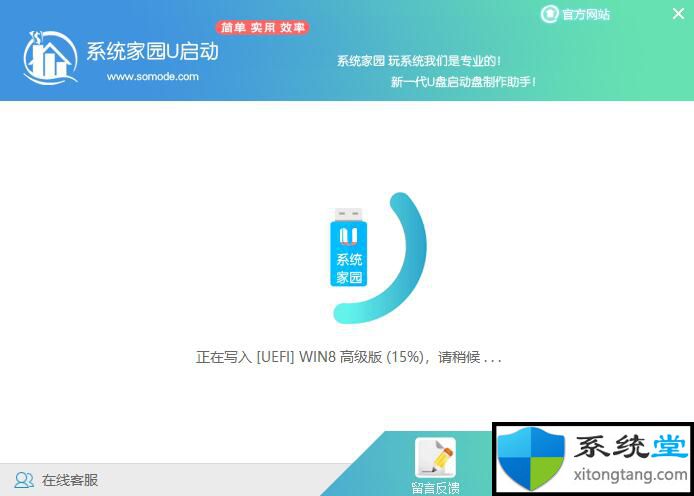The height and width of the screenshot is (496, 694).
Task: Open the 留言反馈 notepad icon
Action: [435, 458]
